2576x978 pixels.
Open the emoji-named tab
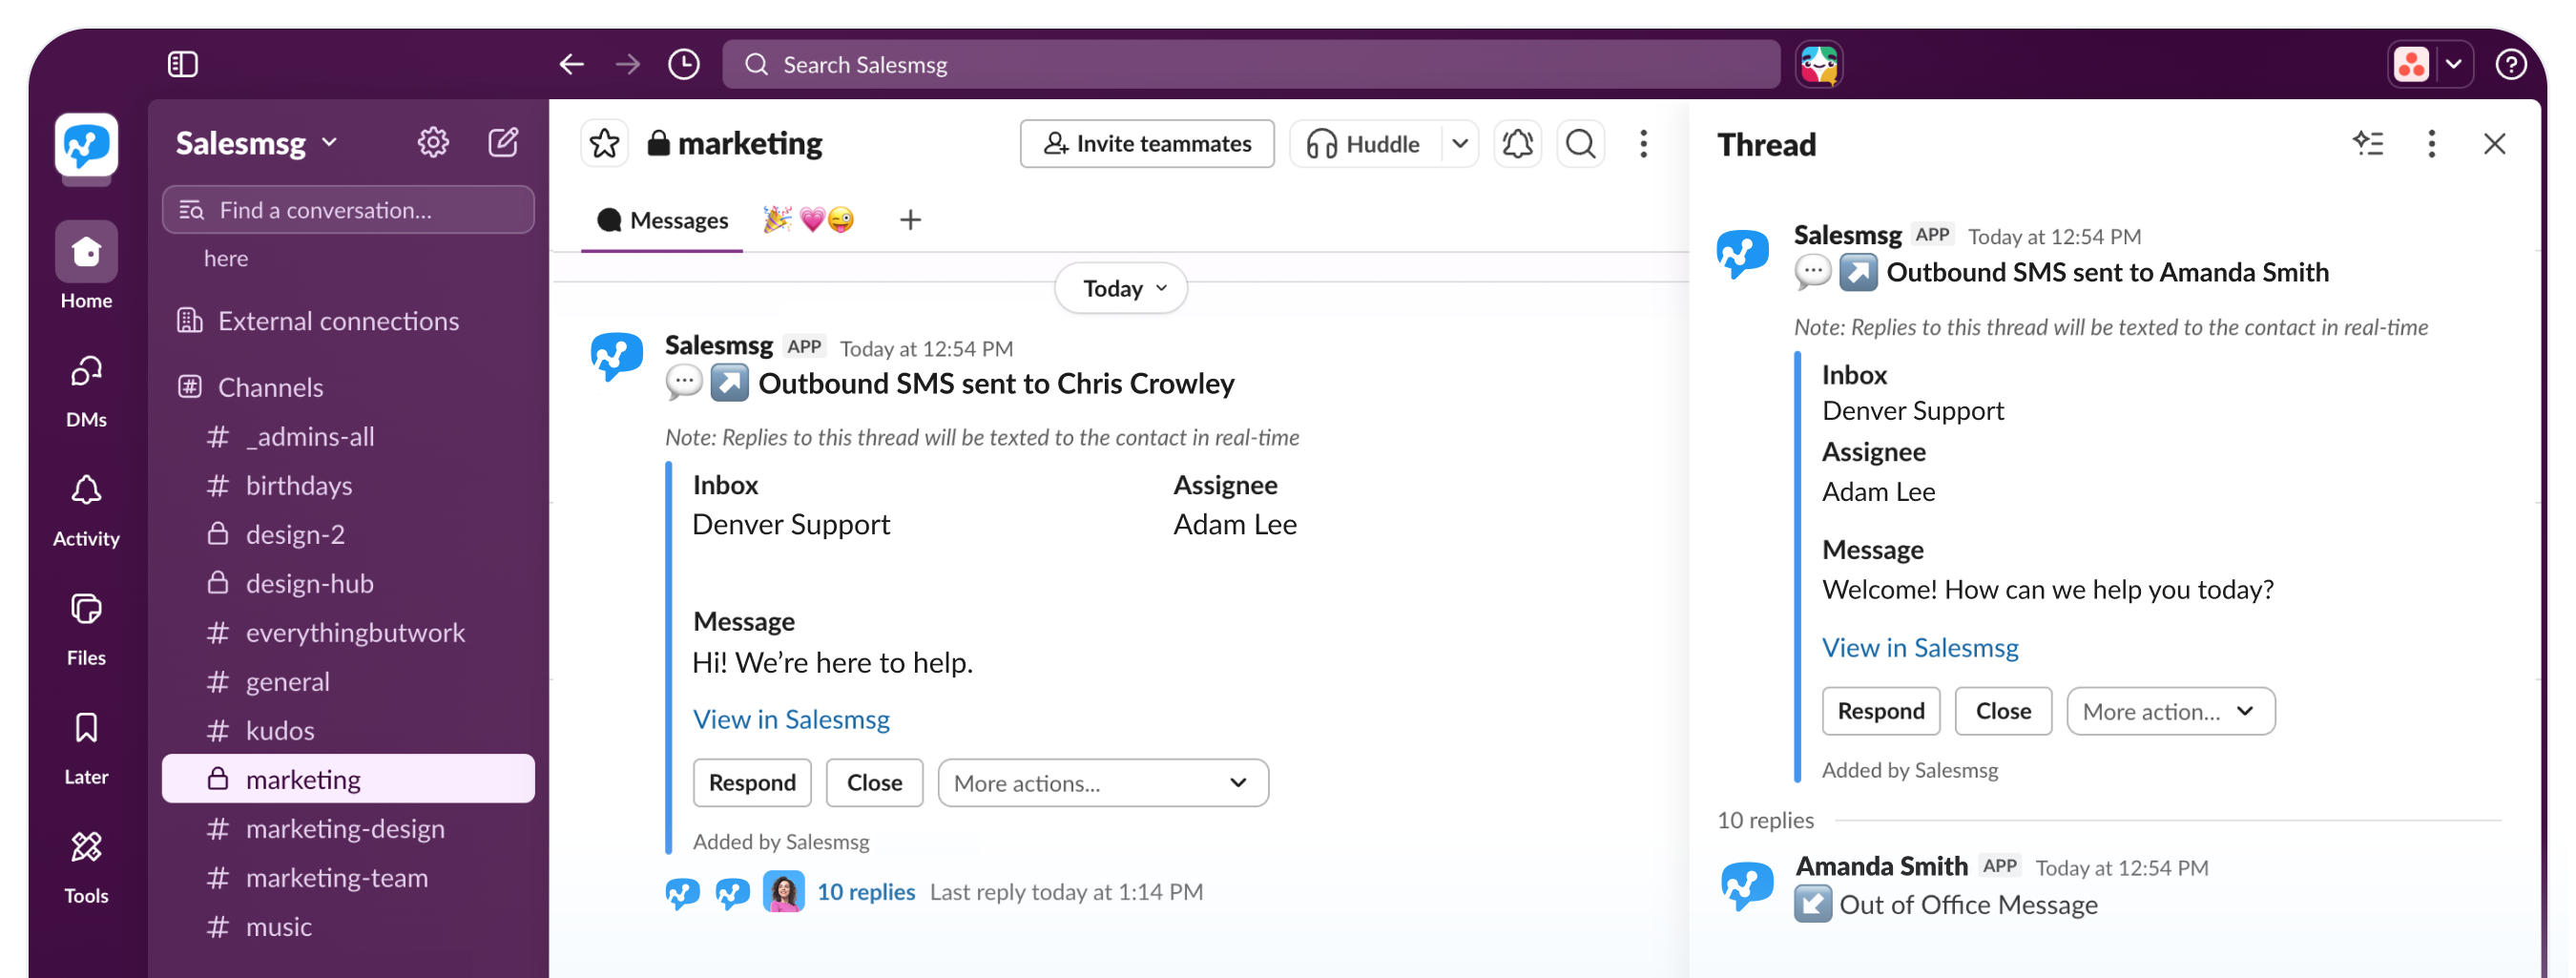(x=809, y=220)
